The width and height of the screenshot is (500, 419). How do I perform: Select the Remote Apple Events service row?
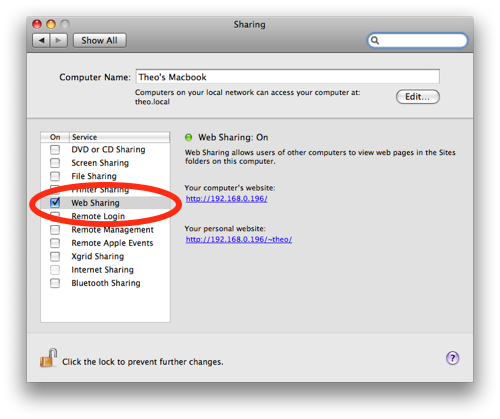pos(105,243)
